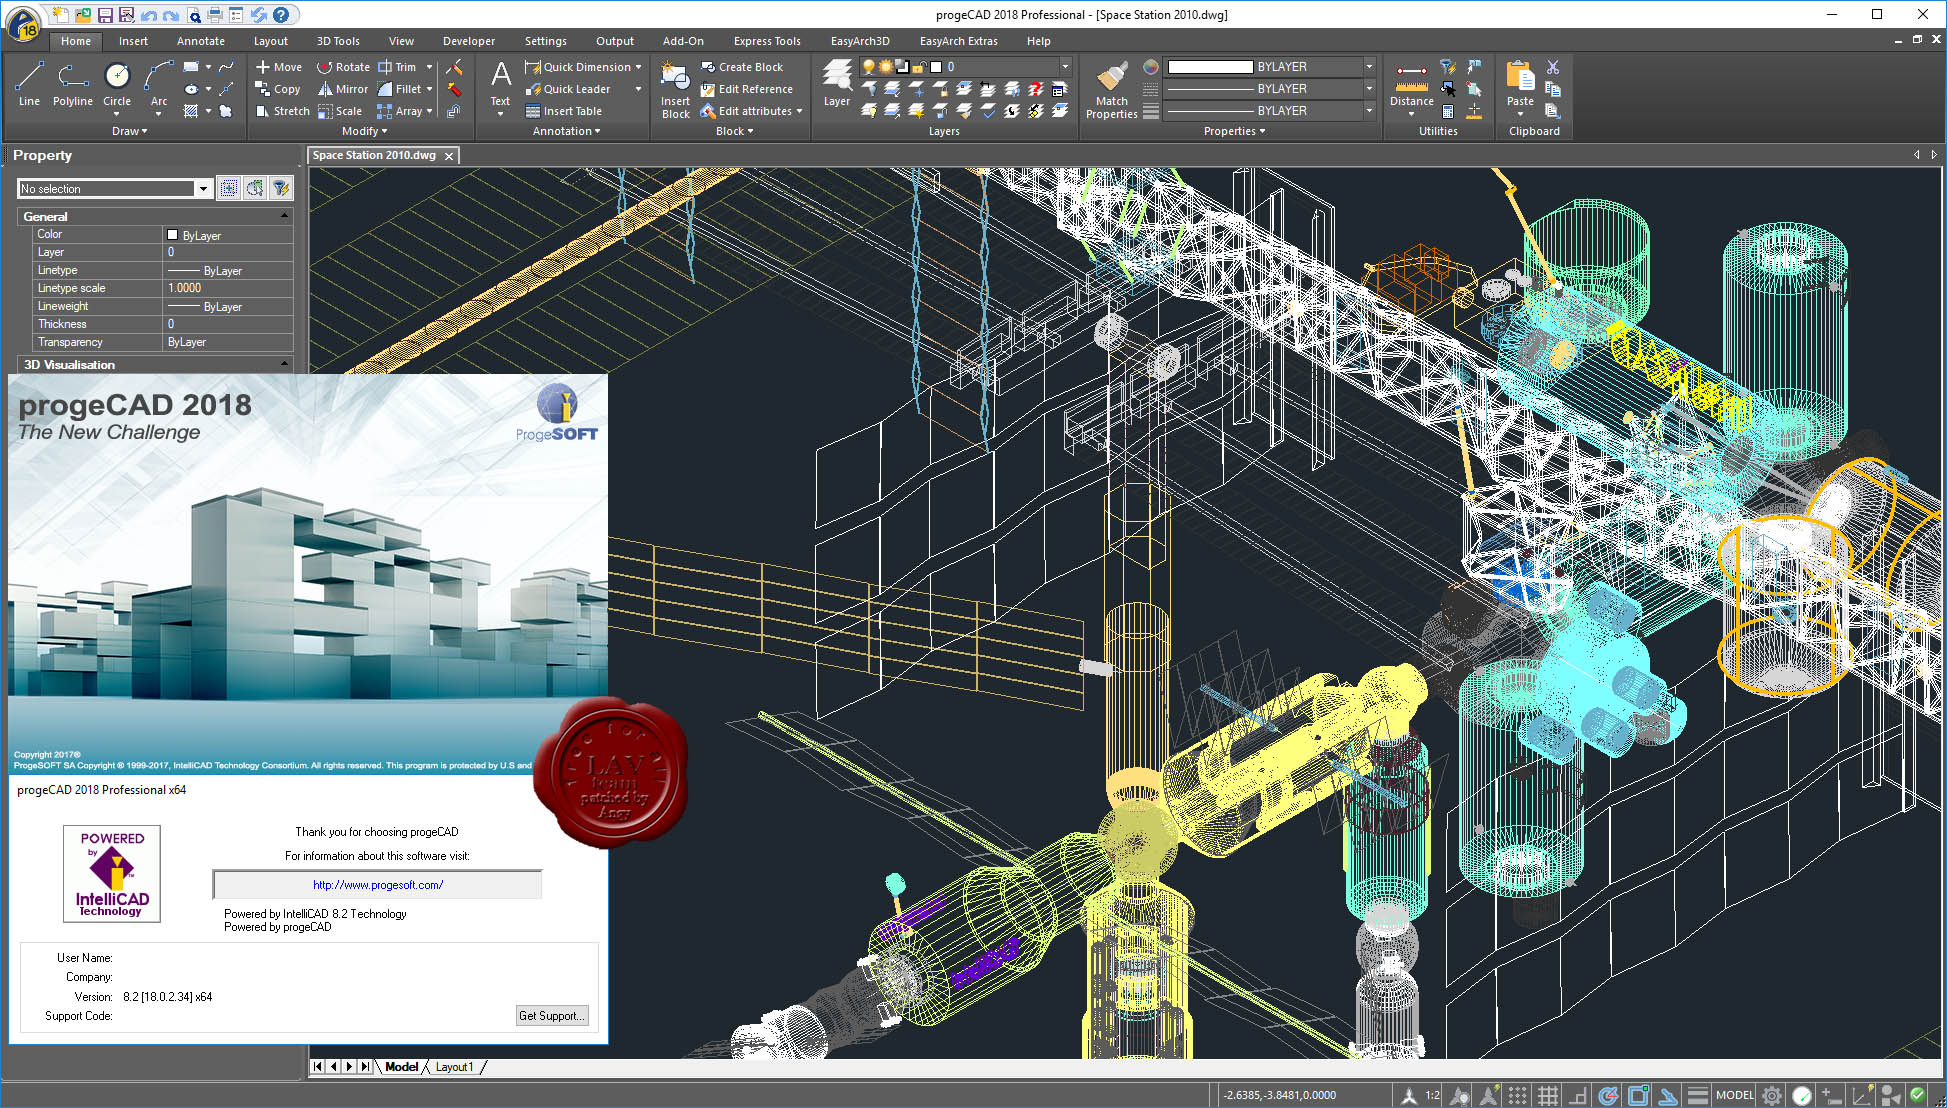The image size is (1947, 1108).
Task: Choose the Circle tool
Action: [x=117, y=83]
